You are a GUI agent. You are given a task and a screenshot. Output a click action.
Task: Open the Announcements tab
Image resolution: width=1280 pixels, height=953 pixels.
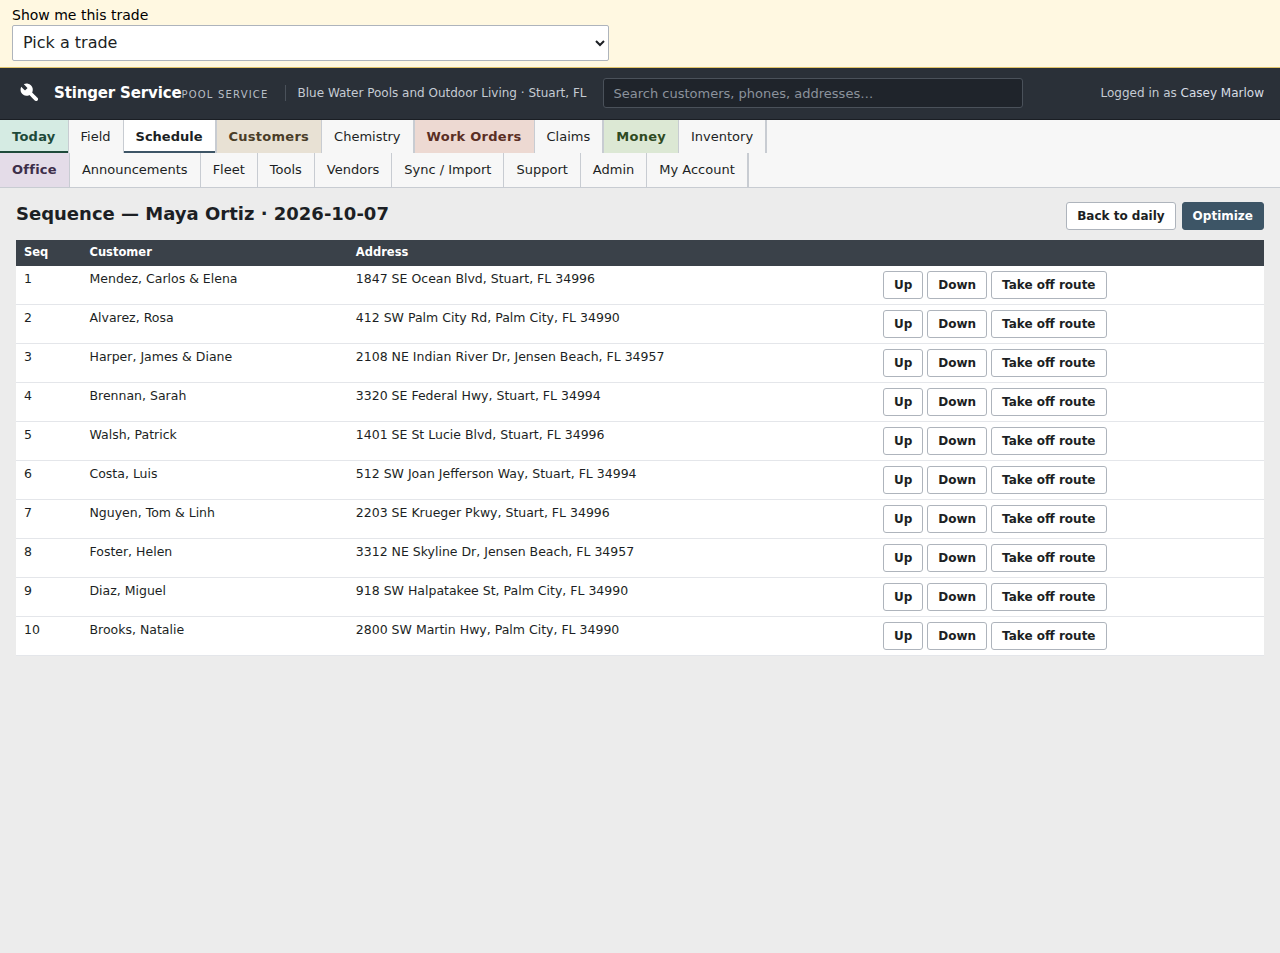tap(135, 170)
